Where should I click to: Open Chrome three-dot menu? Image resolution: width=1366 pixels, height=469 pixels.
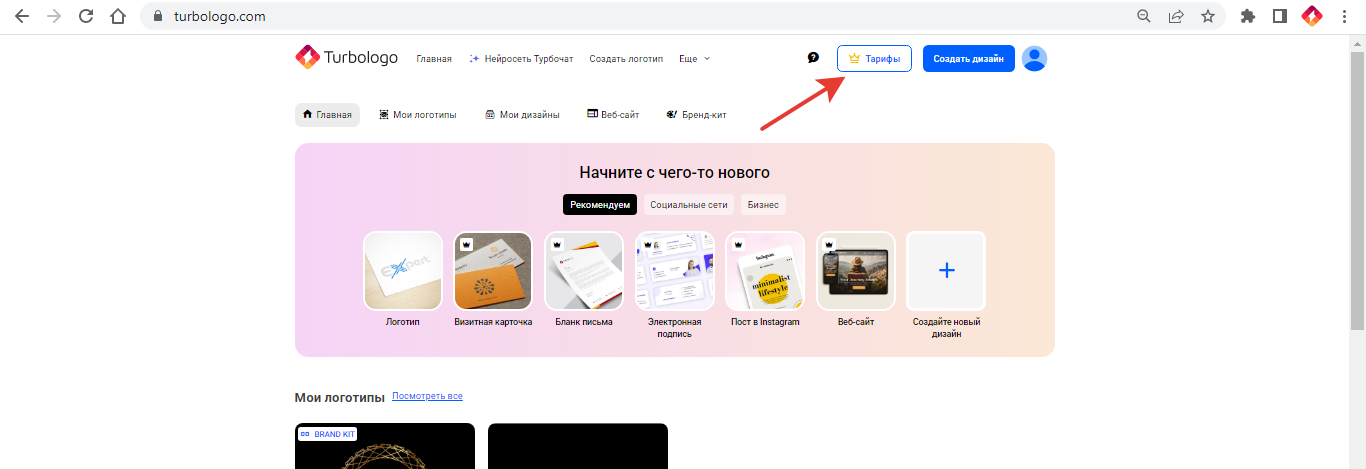pyautogui.click(x=1344, y=16)
